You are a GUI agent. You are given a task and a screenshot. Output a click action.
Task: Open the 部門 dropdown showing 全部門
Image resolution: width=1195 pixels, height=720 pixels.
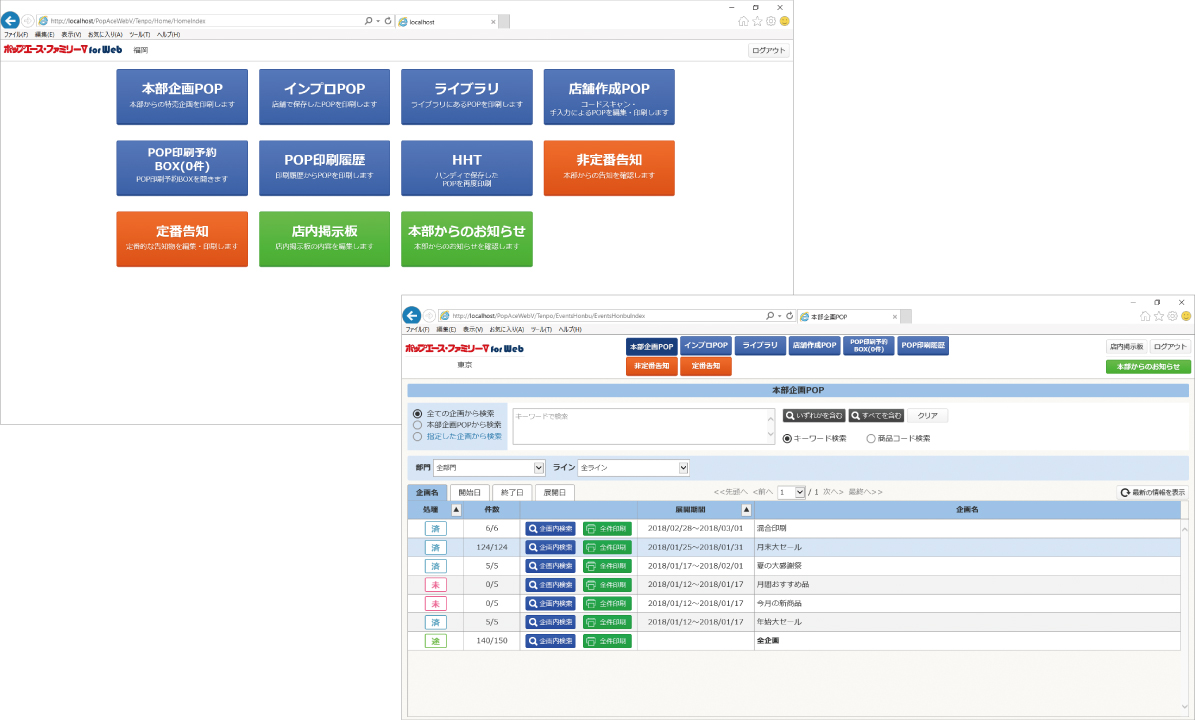[x=489, y=467]
